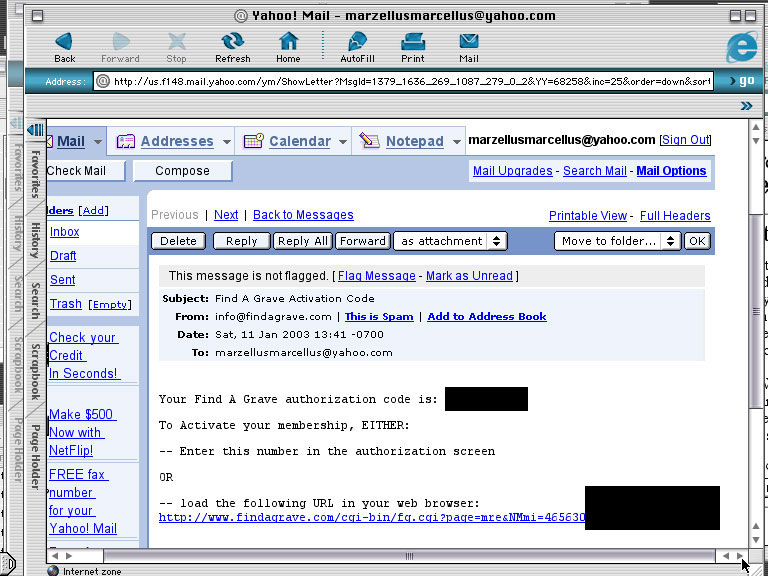768x576 pixels.
Task: Click the 'This is Spam' link
Action: click(378, 317)
